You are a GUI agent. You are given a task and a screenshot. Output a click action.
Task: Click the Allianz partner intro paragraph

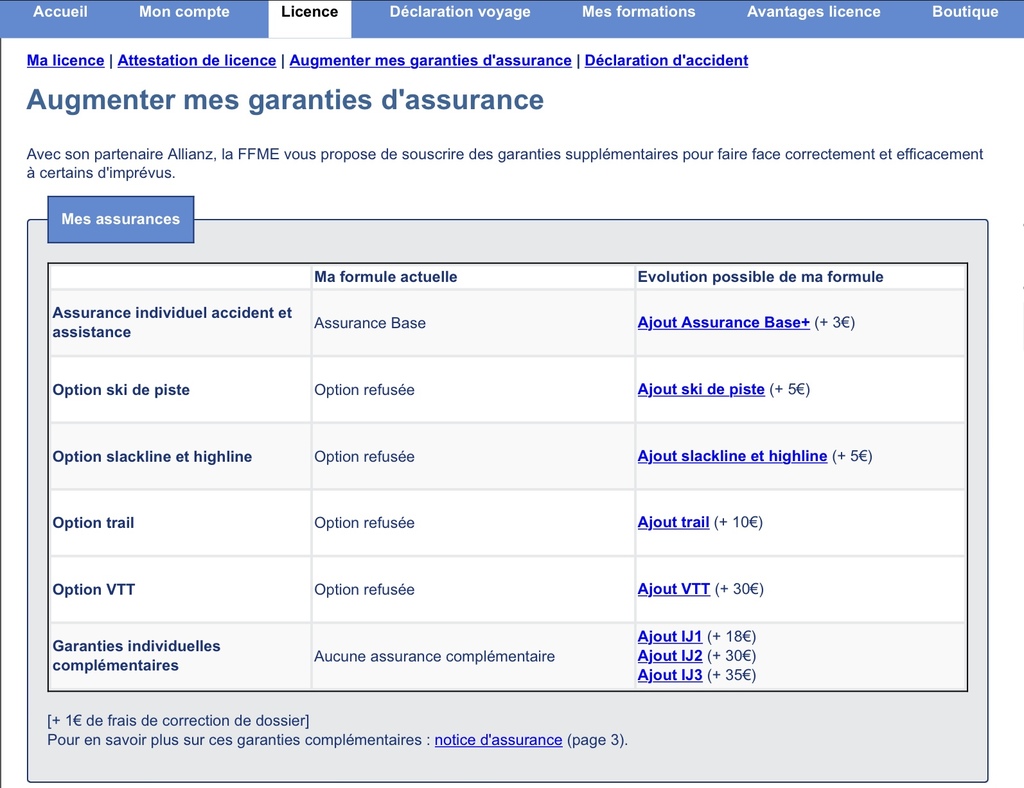click(x=504, y=163)
